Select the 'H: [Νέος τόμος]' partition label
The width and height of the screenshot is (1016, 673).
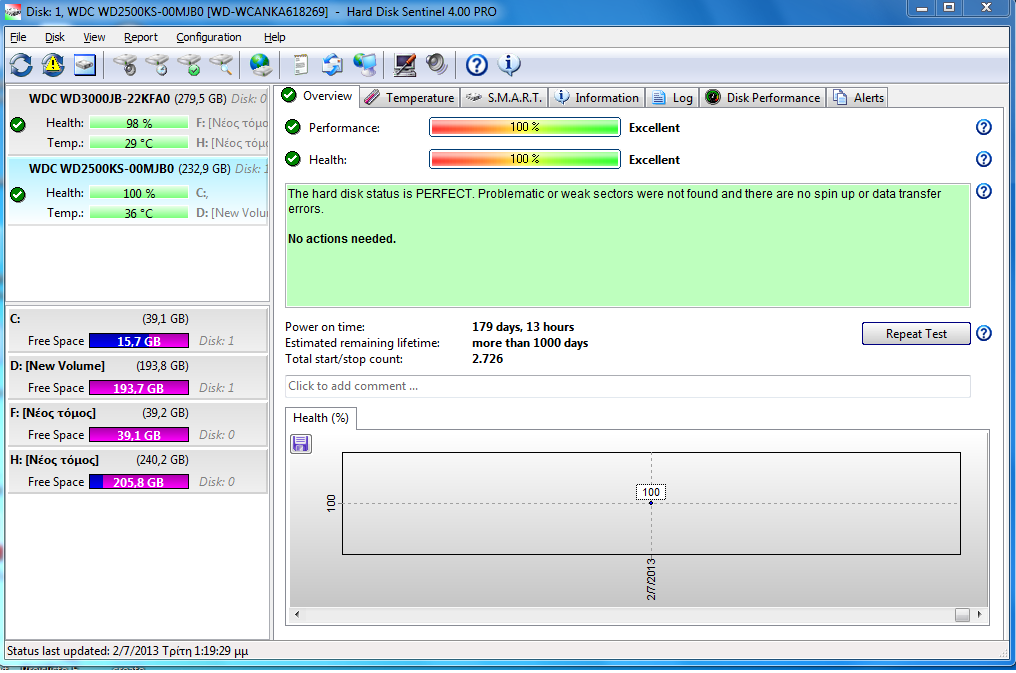[54, 460]
